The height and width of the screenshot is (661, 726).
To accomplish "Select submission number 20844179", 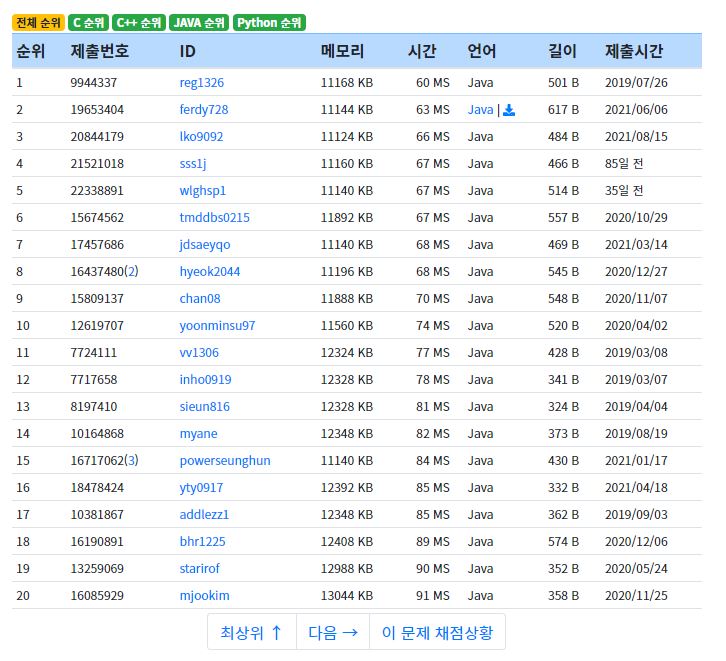I will tap(97, 137).
